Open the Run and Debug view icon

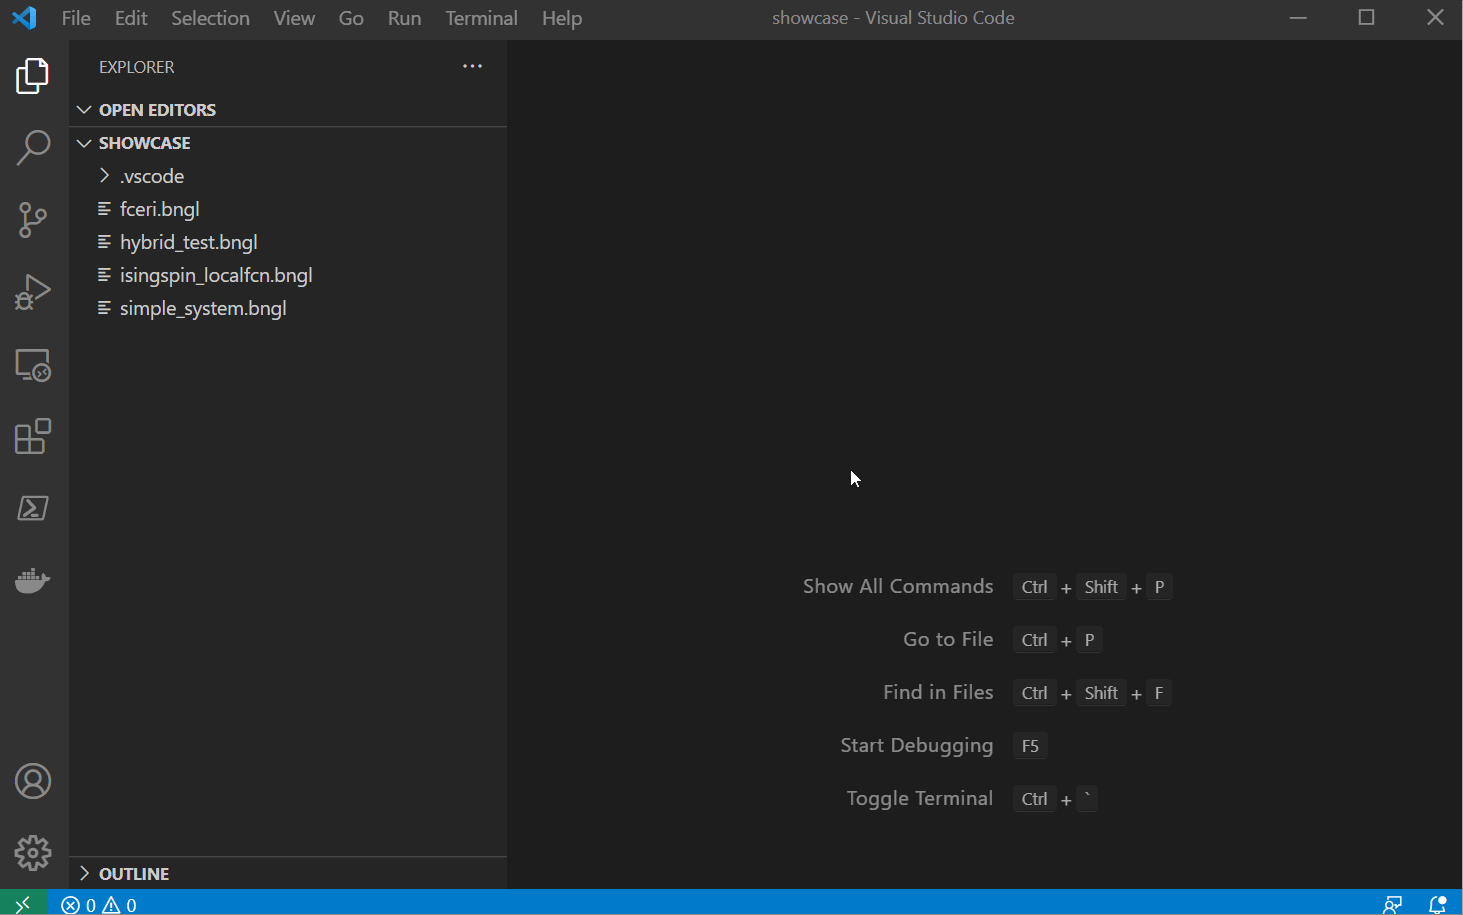[33, 292]
